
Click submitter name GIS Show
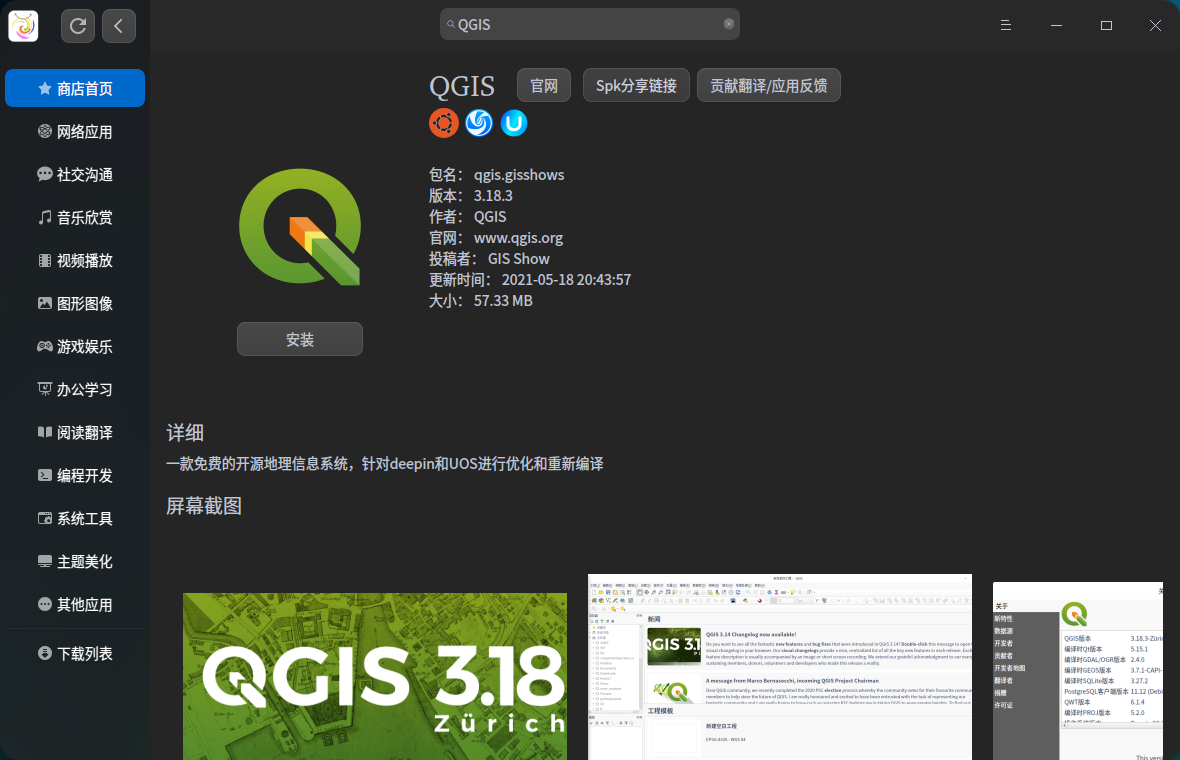[519, 259]
